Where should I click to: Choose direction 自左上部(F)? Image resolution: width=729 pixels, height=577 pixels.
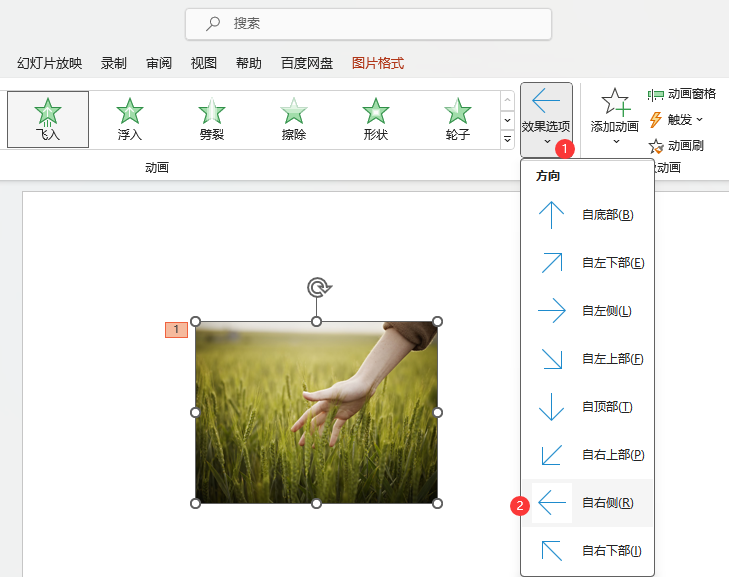[x=587, y=359]
